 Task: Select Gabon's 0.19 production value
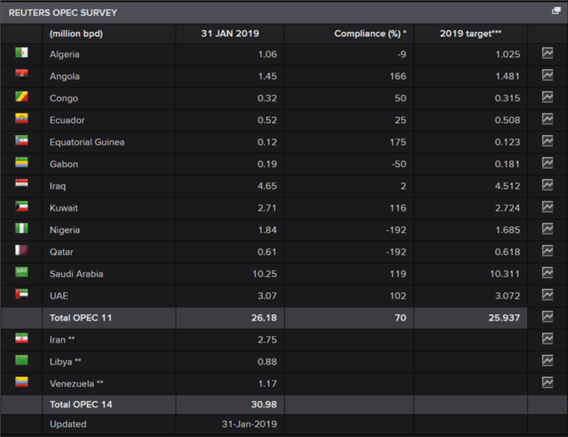[x=267, y=164]
